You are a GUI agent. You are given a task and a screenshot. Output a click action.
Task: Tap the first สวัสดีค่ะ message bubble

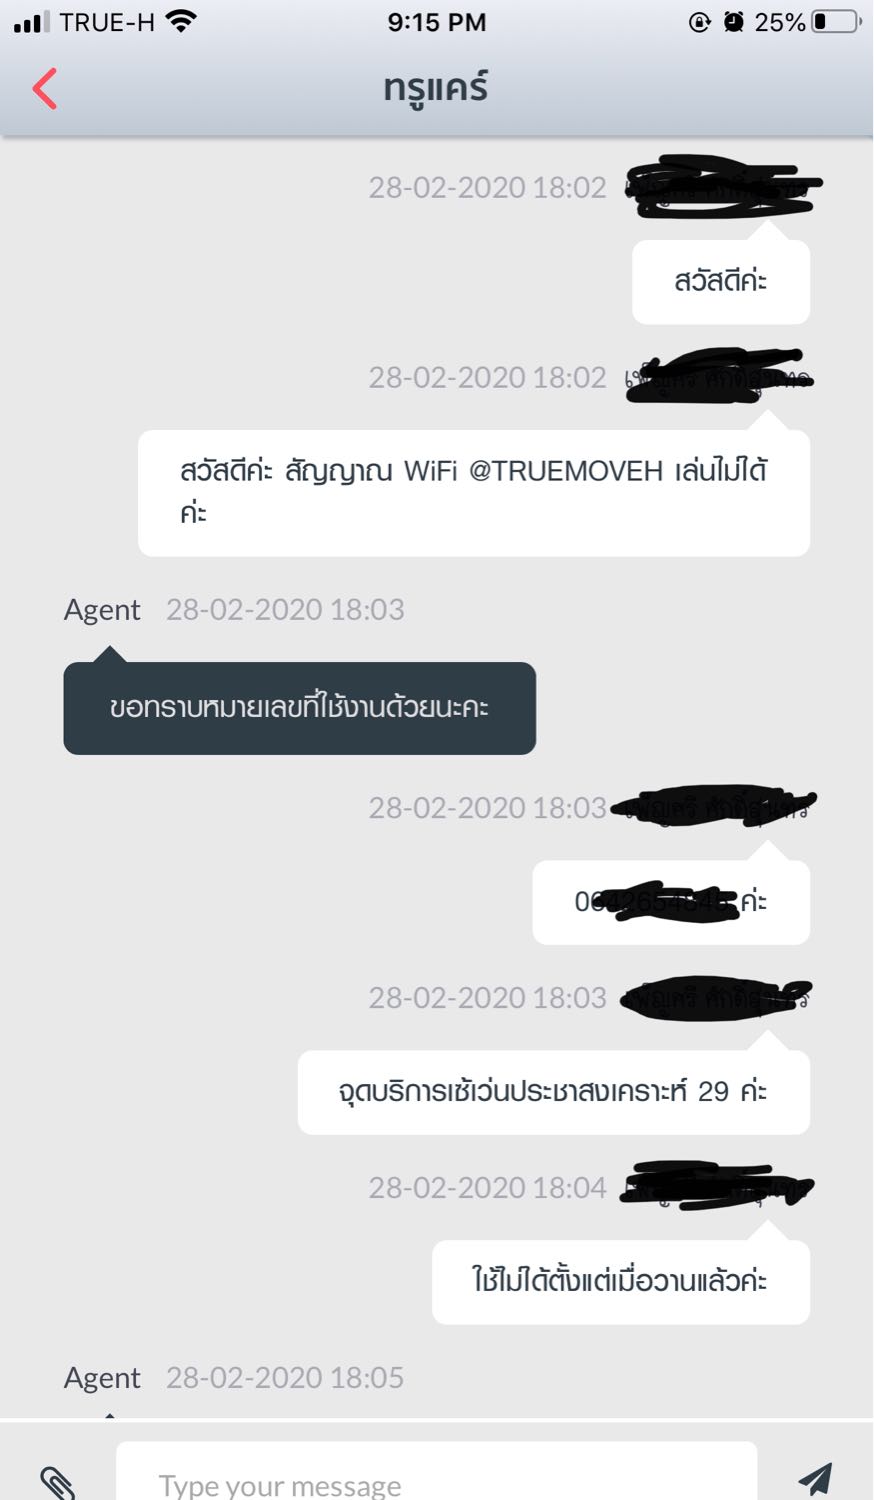point(721,282)
